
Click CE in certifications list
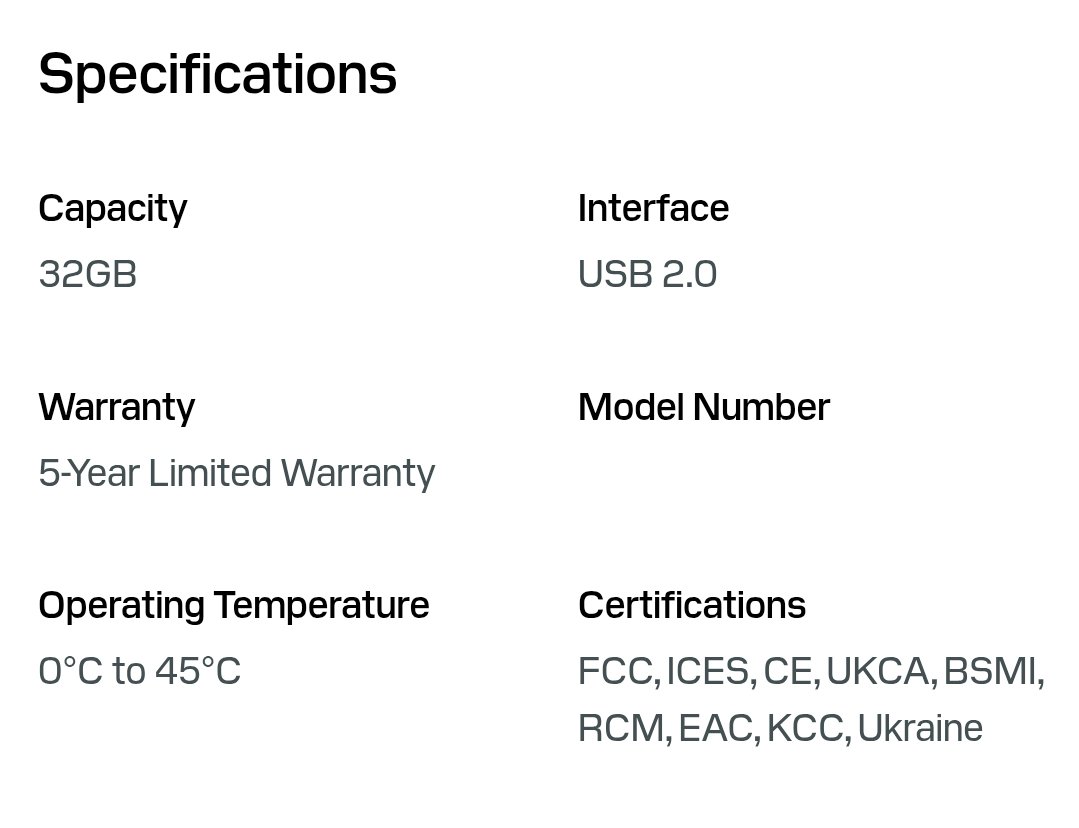click(x=787, y=671)
